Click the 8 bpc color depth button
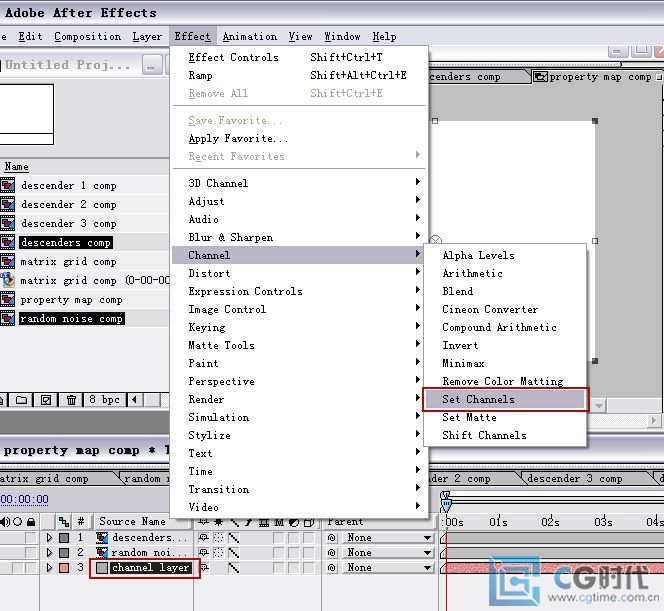The height and width of the screenshot is (611, 664). [x=104, y=399]
